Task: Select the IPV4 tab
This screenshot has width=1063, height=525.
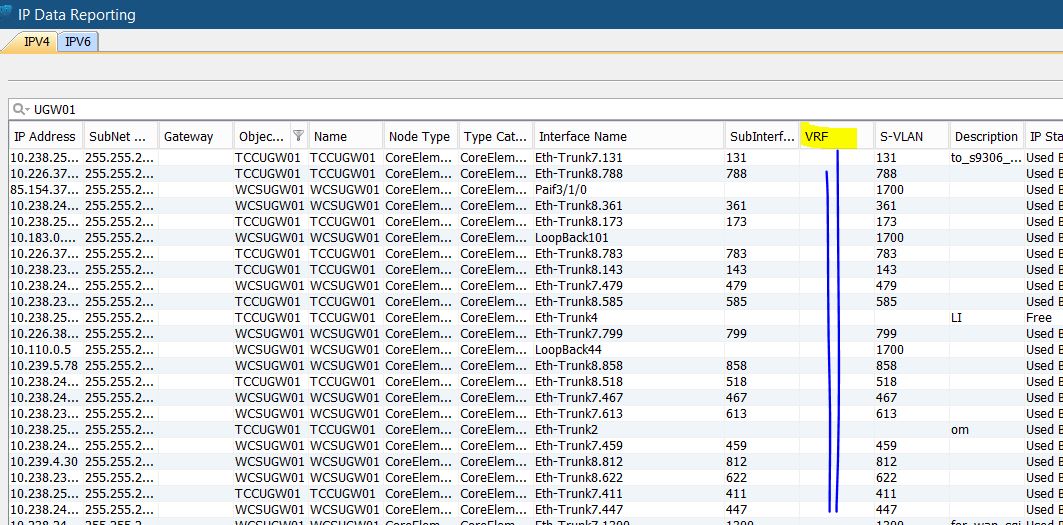Action: 35,41
